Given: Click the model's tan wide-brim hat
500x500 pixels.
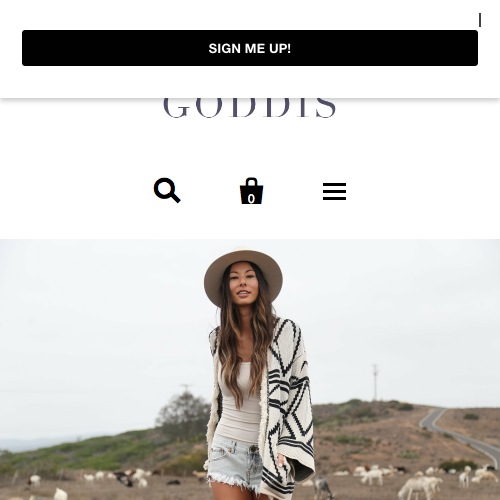Looking at the screenshot, I should (x=243, y=272).
